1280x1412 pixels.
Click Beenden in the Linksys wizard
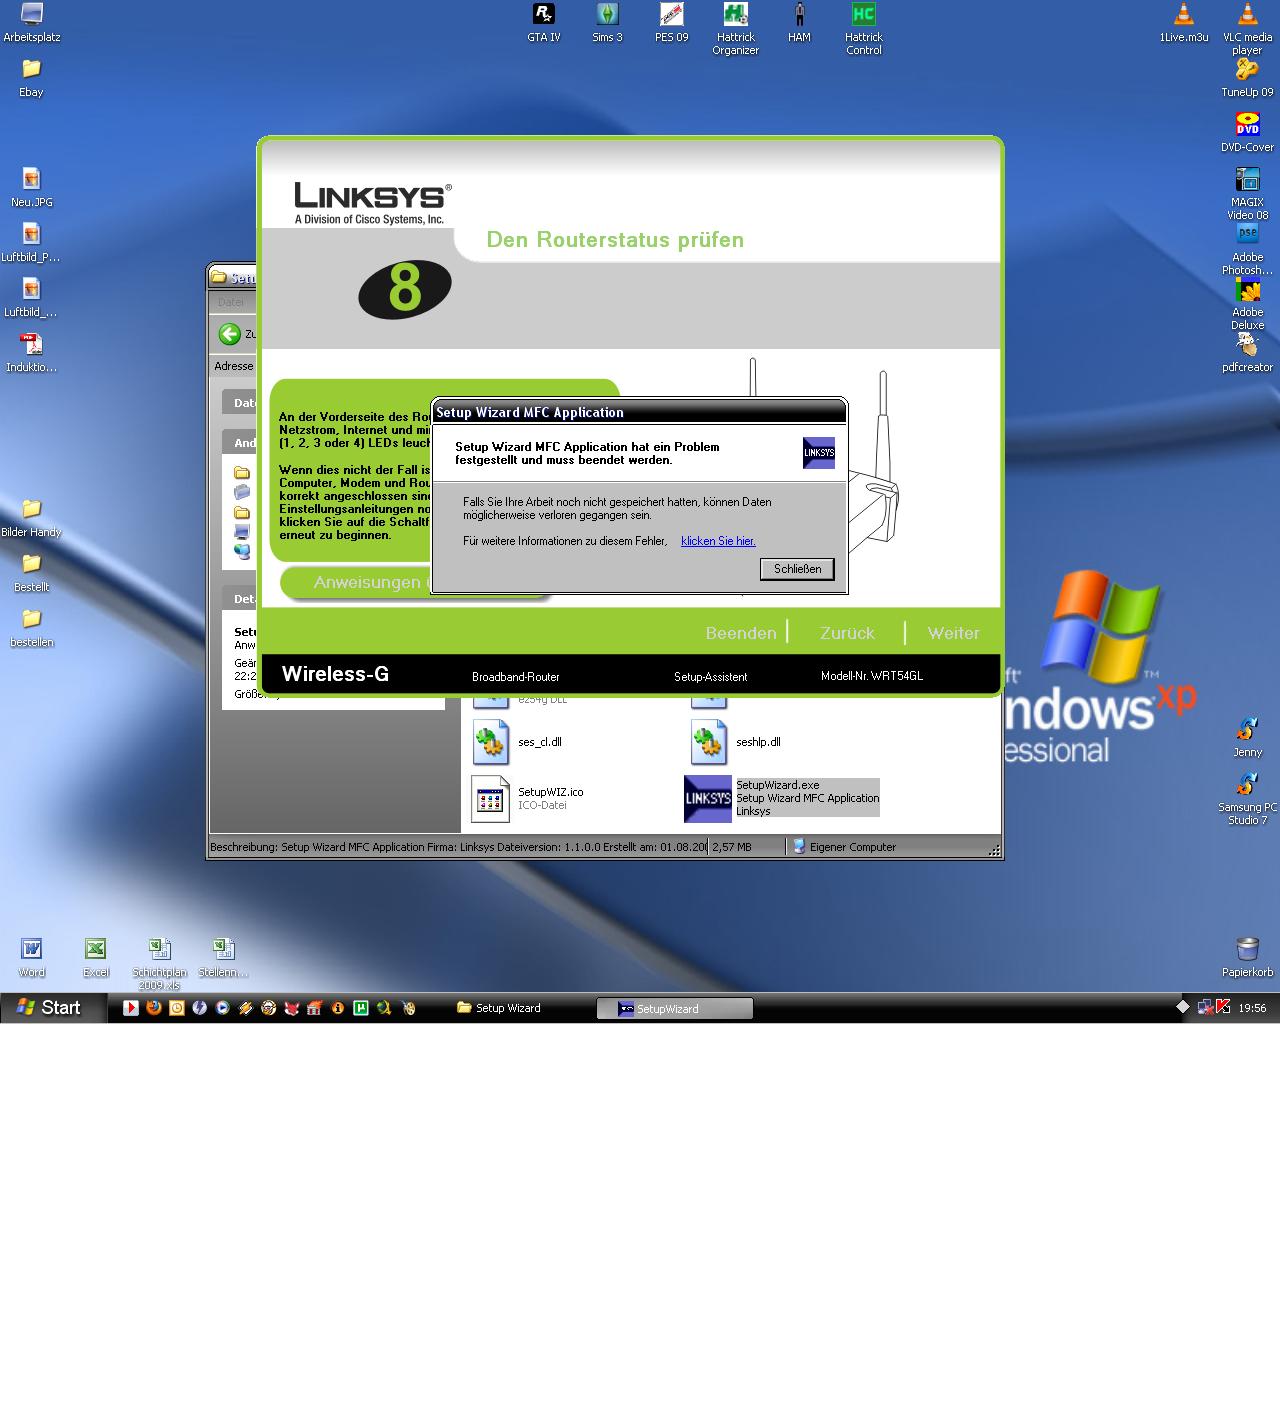tap(741, 633)
